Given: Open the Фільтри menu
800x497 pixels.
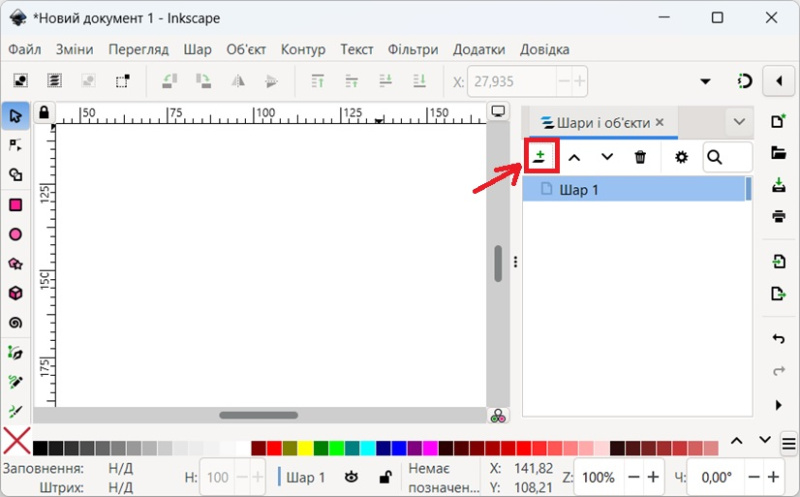Looking at the screenshot, I should (x=413, y=49).
